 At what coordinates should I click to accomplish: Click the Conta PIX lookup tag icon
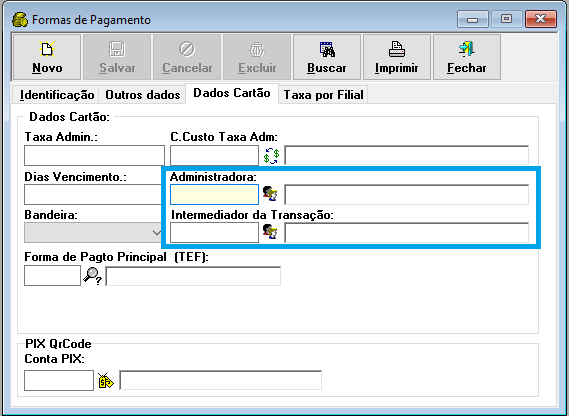106,380
